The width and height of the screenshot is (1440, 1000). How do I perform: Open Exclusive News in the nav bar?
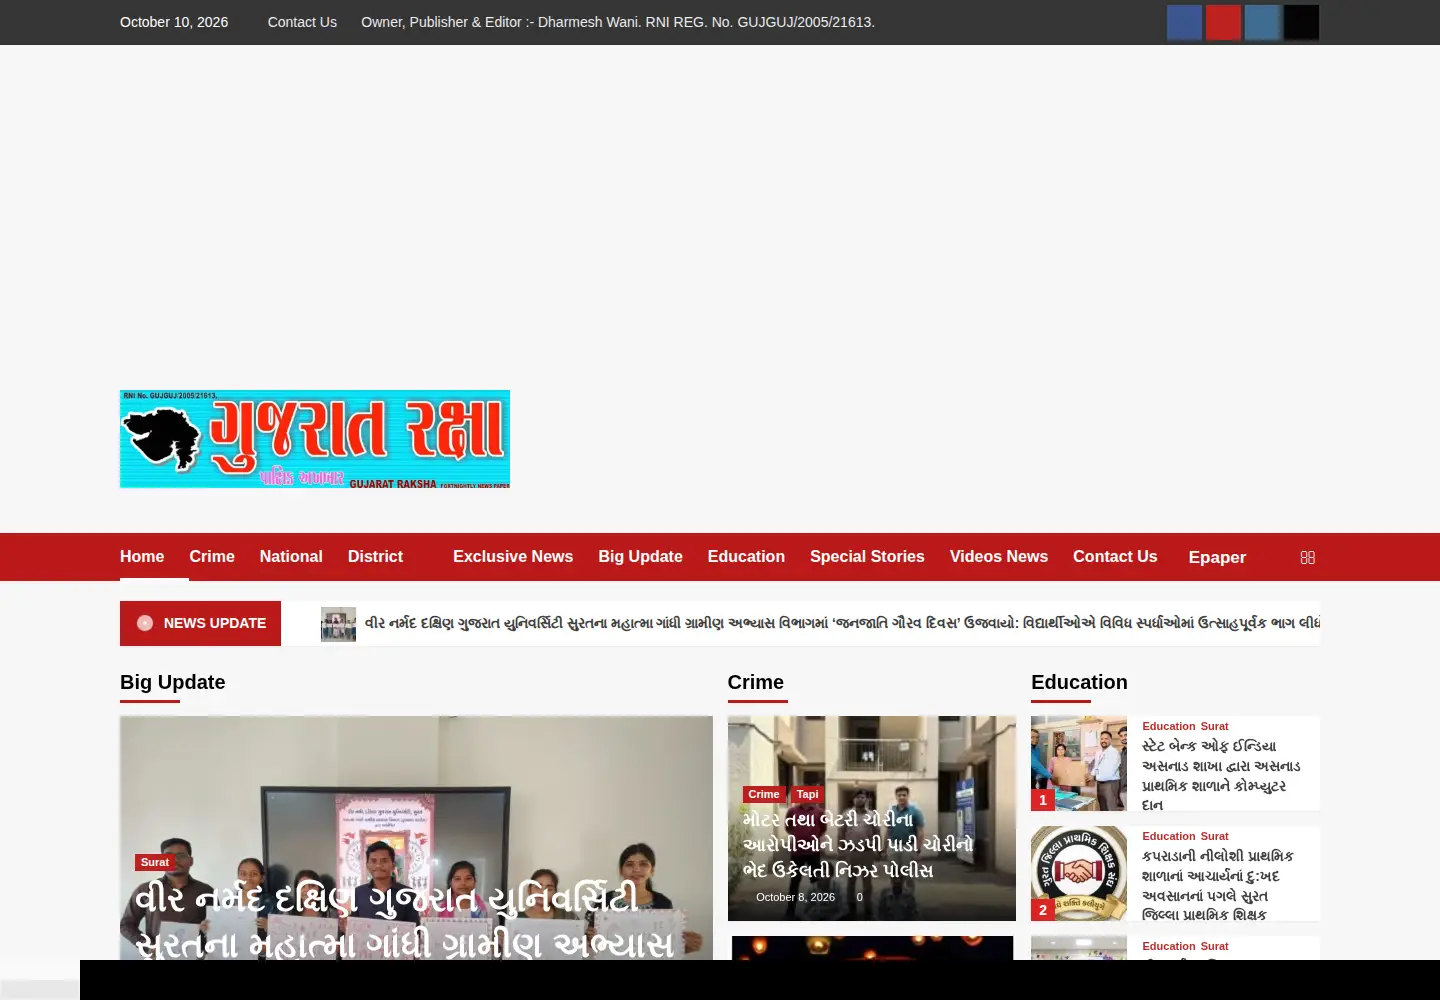513,556
